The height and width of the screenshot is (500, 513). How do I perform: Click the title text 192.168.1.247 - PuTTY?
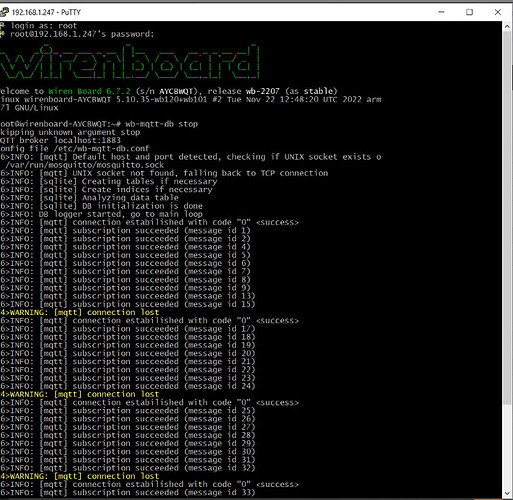click(x=46, y=12)
